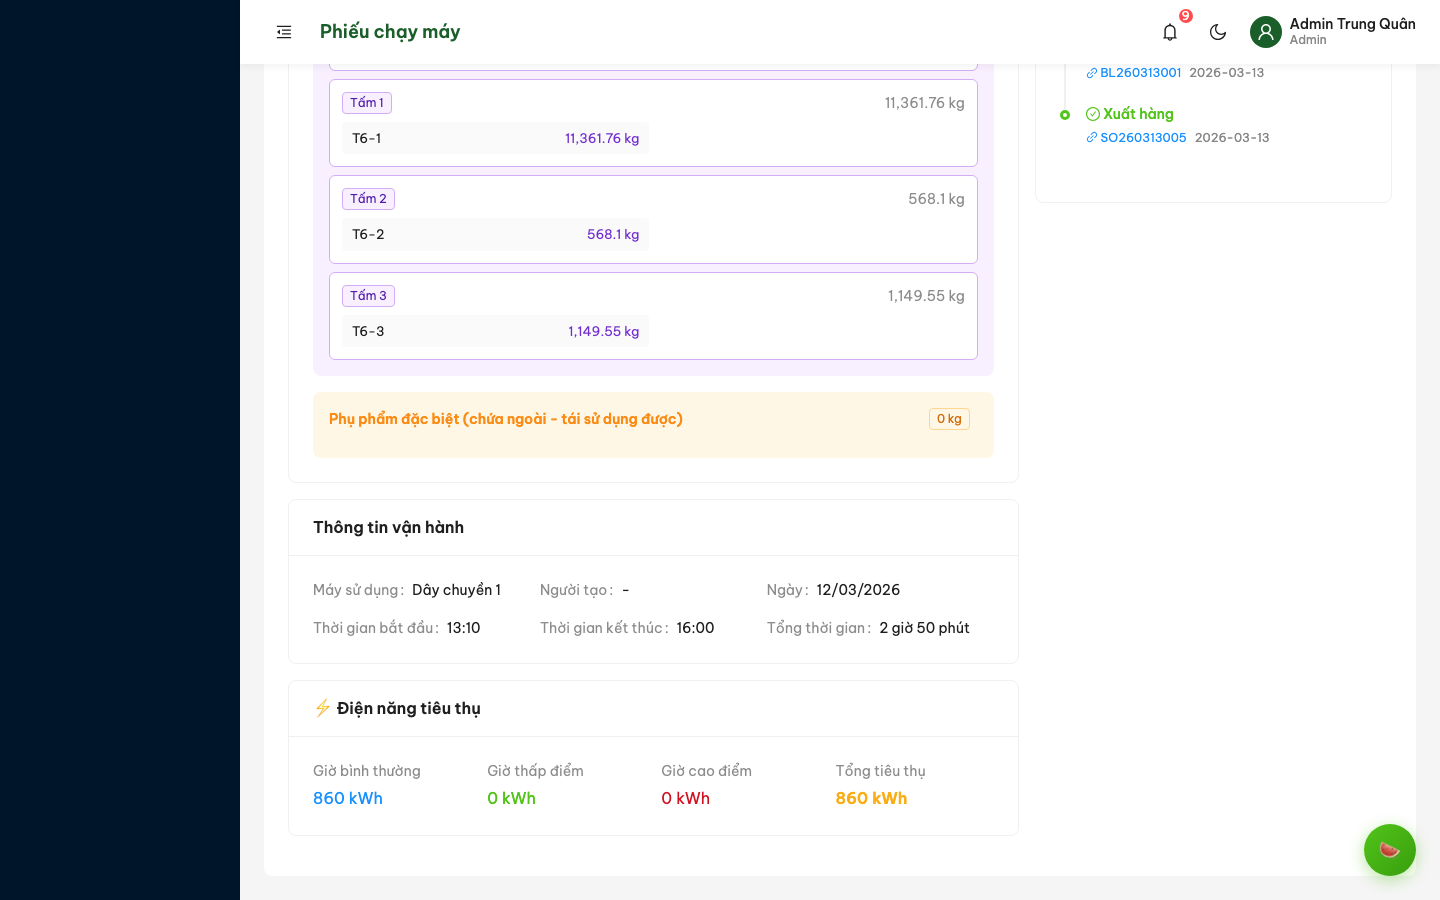Click the Admin user avatar icon
1440x900 pixels.
pos(1266,32)
